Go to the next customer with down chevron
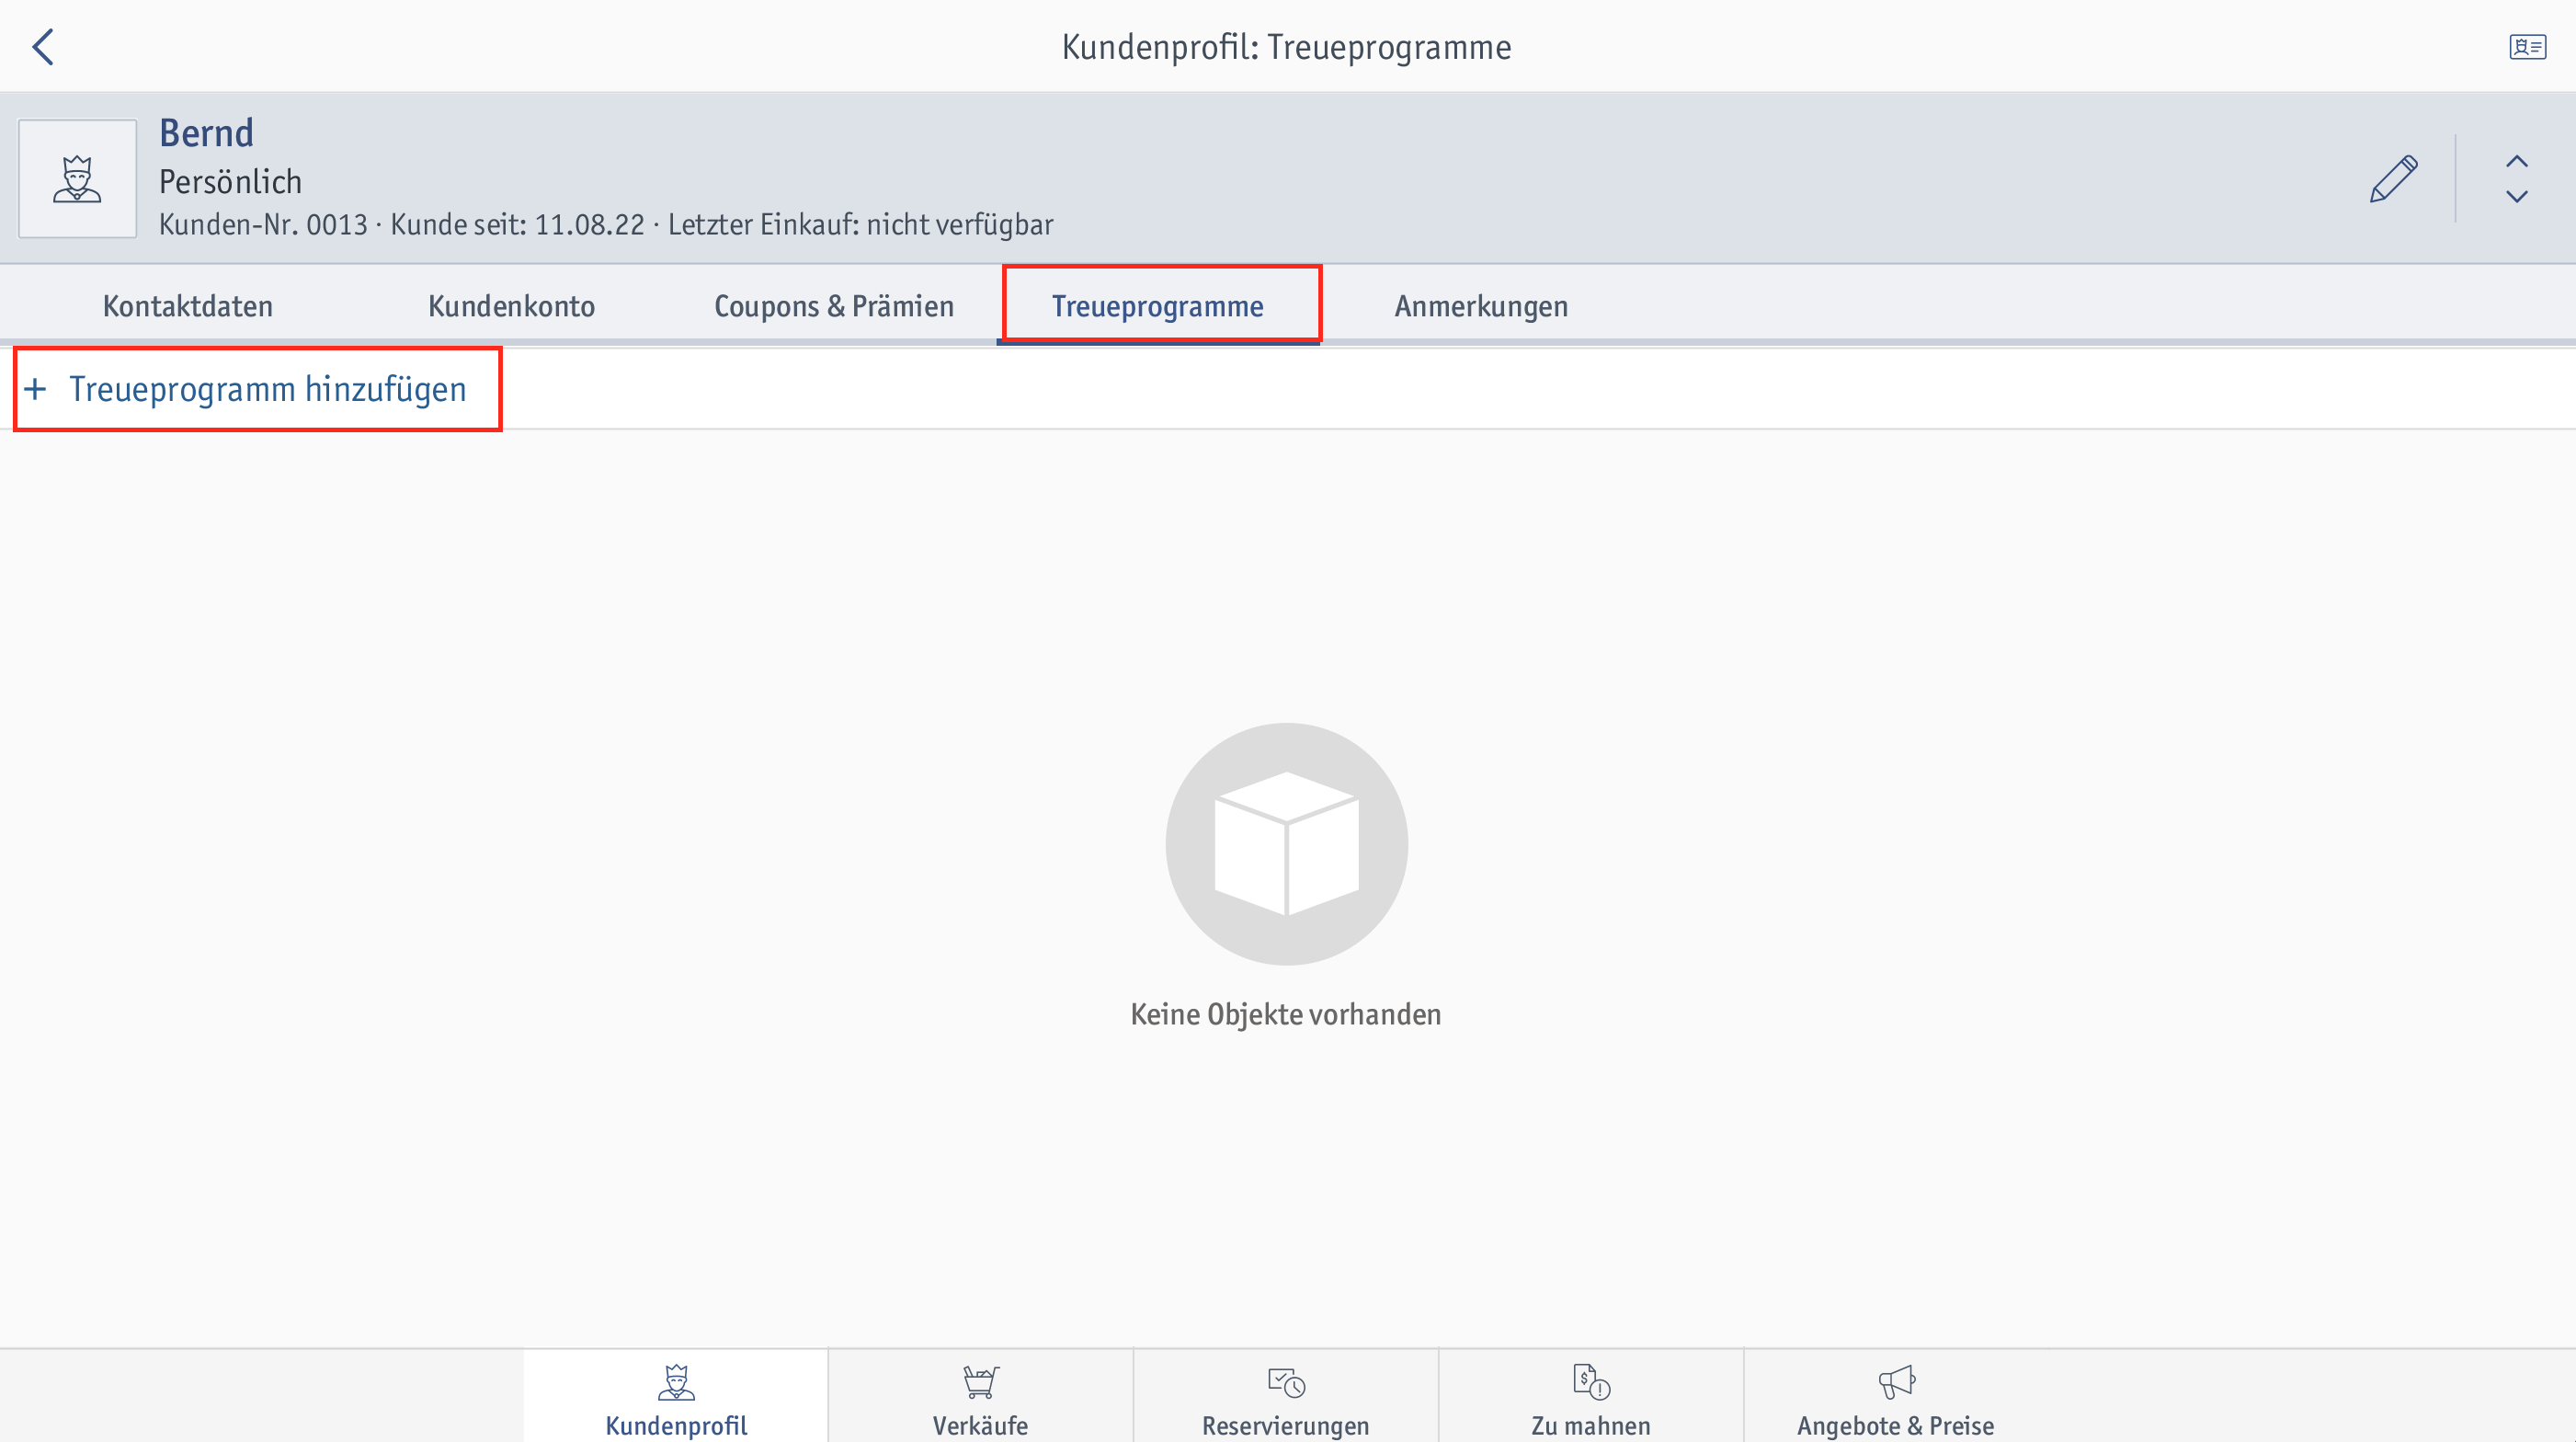This screenshot has width=2576, height=1442. click(2516, 197)
